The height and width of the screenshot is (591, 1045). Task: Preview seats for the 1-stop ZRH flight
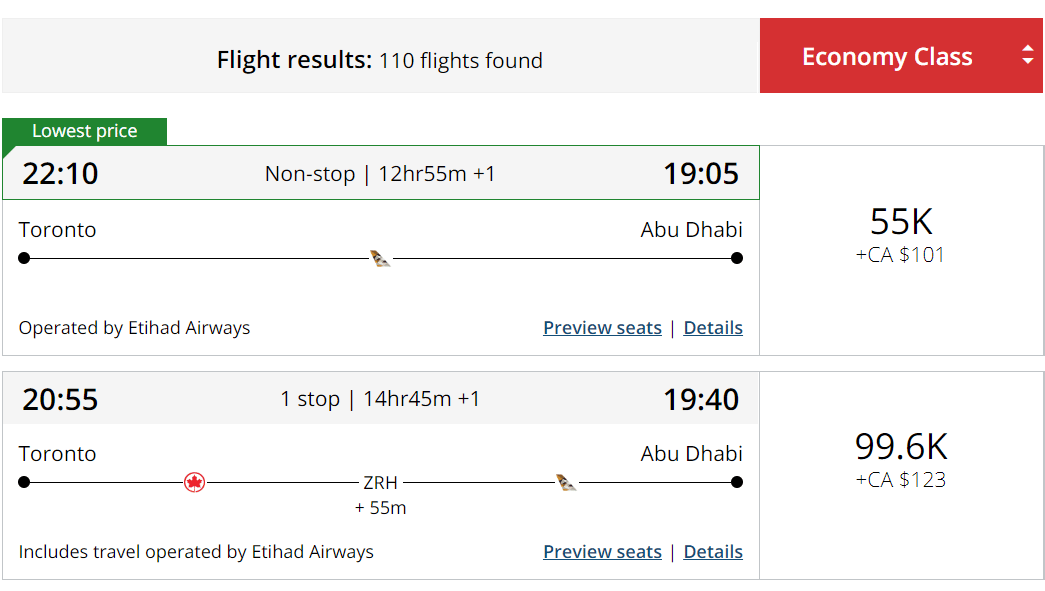(x=602, y=552)
